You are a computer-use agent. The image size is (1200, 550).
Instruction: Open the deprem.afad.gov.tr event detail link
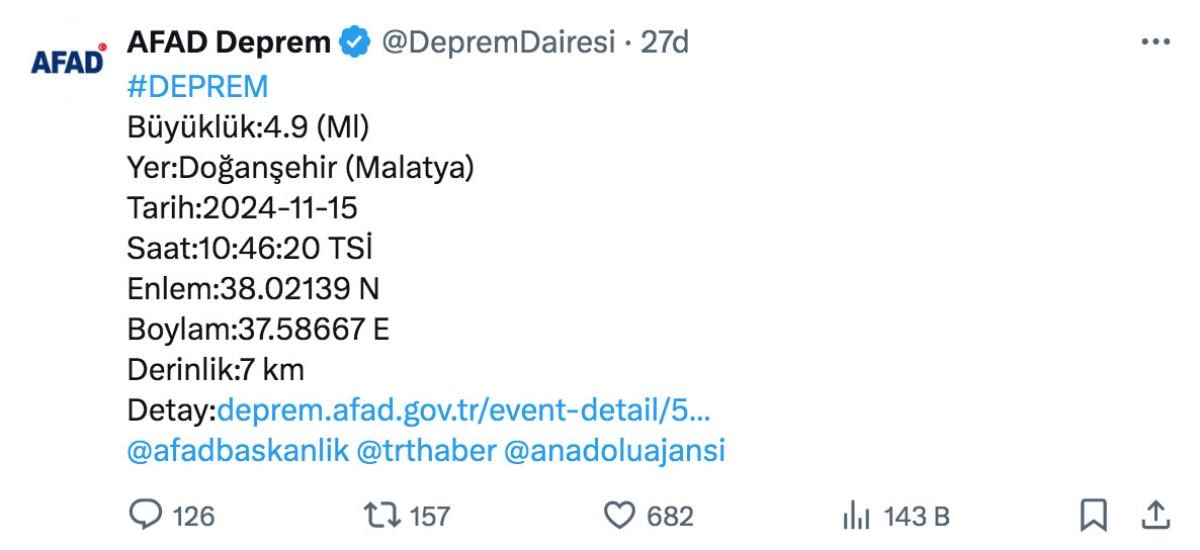(463, 410)
